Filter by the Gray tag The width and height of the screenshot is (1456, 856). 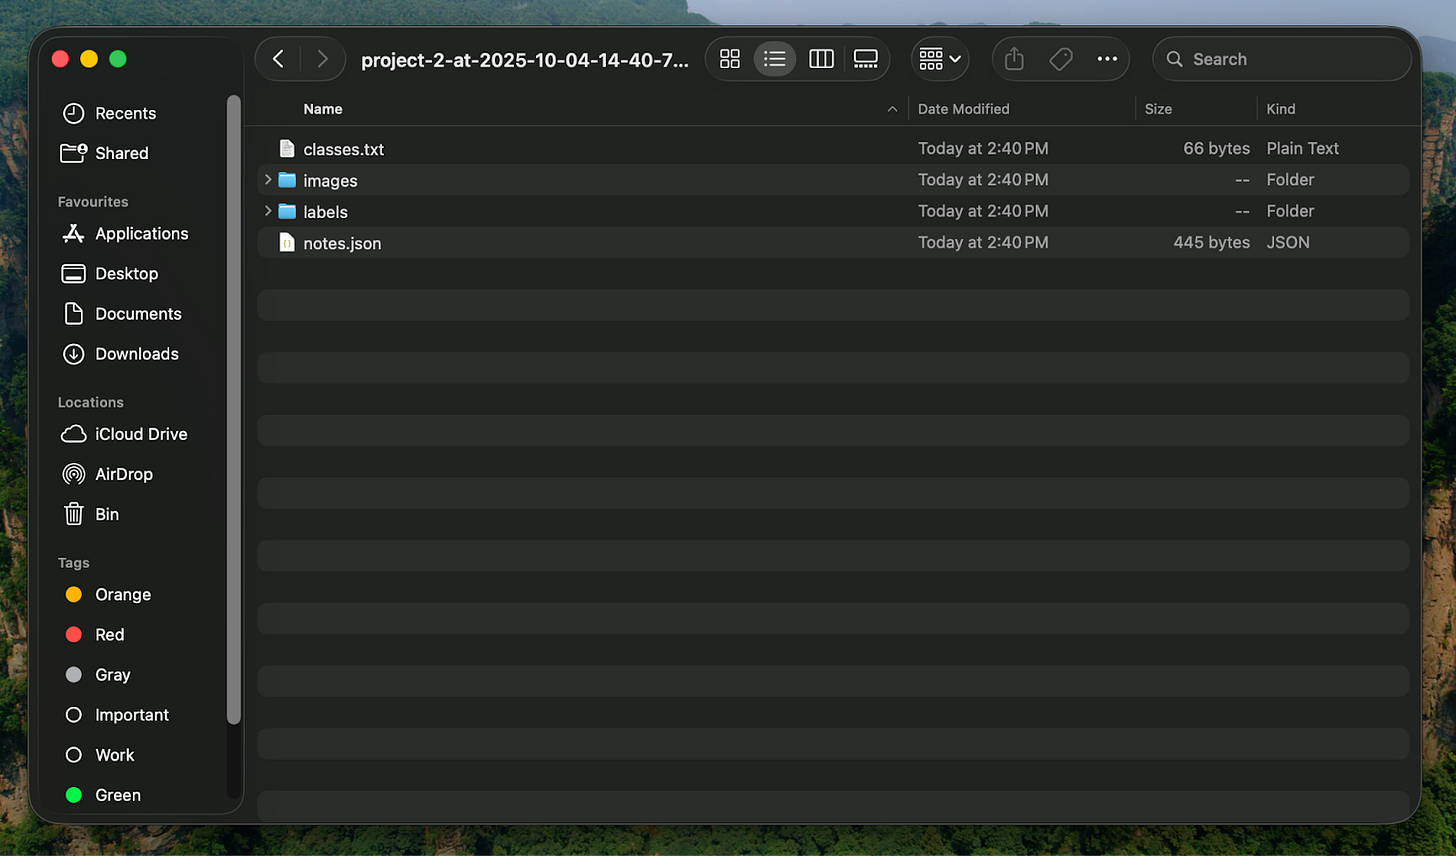click(x=112, y=675)
